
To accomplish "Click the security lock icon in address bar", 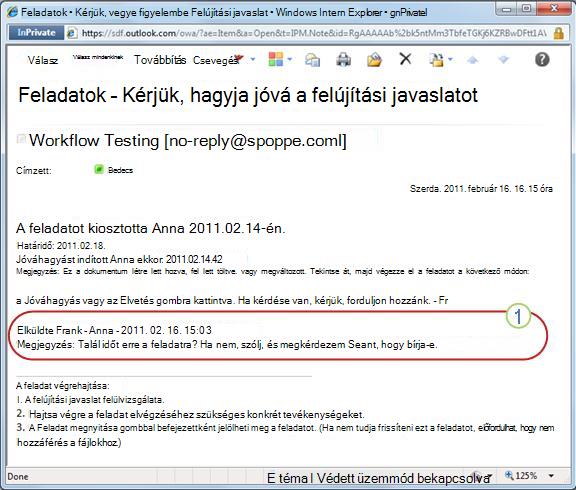I will [x=559, y=33].
